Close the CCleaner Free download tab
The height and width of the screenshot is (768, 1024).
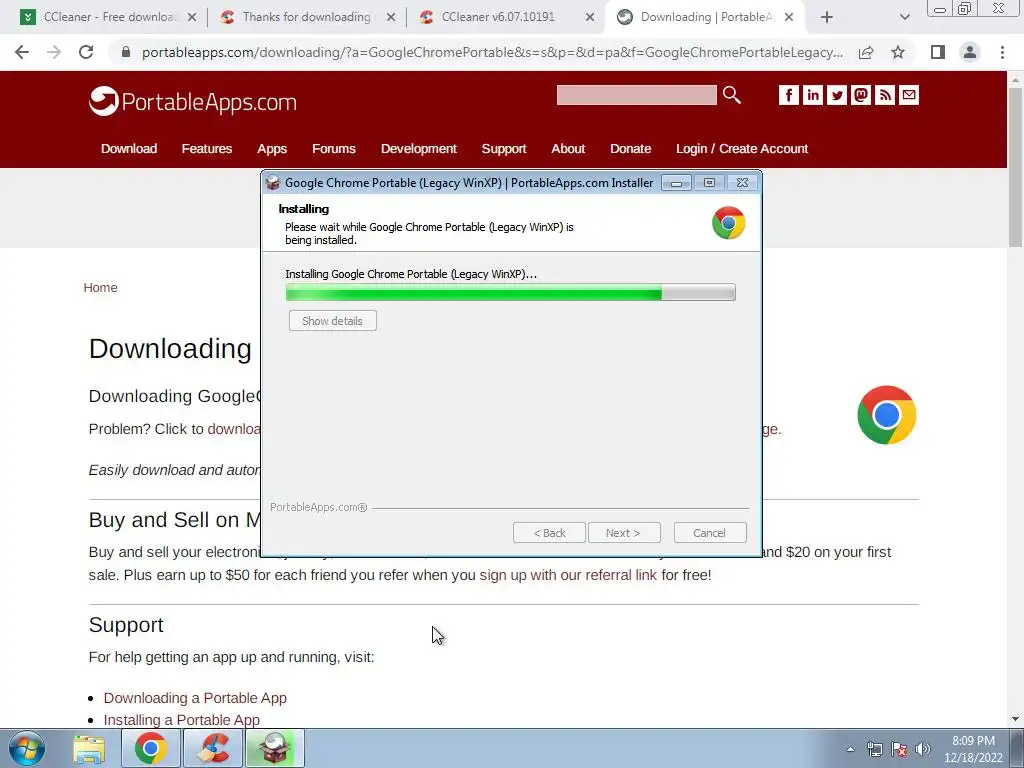[x=192, y=17]
